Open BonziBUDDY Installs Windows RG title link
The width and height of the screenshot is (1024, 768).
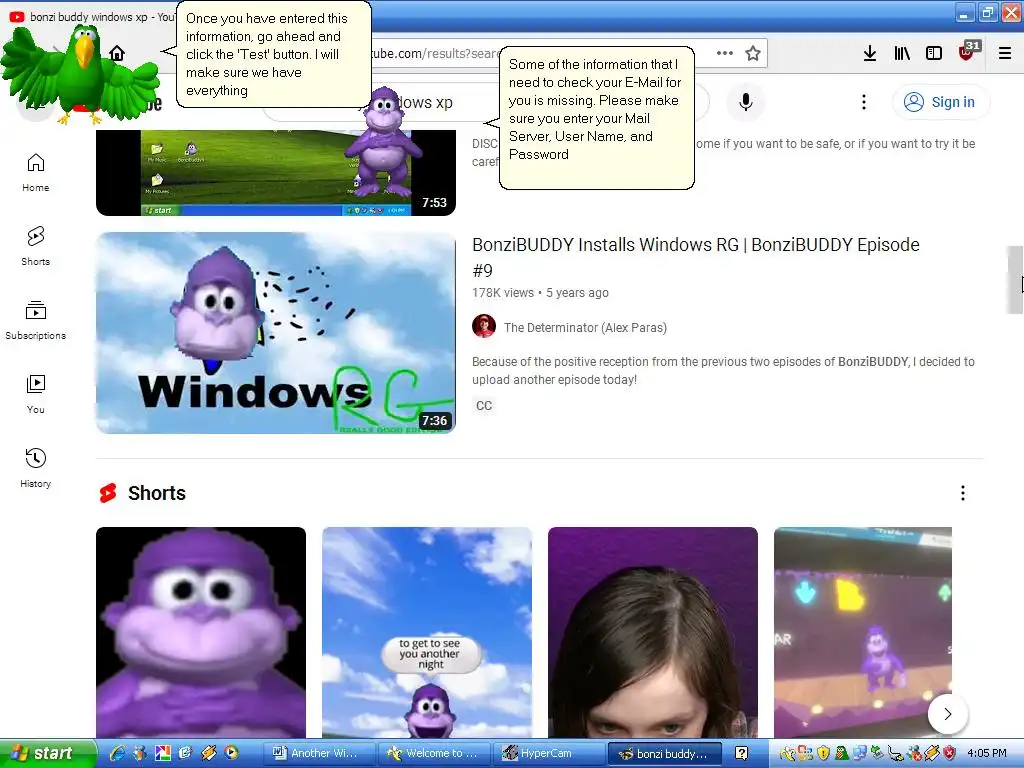pyautogui.click(x=696, y=257)
